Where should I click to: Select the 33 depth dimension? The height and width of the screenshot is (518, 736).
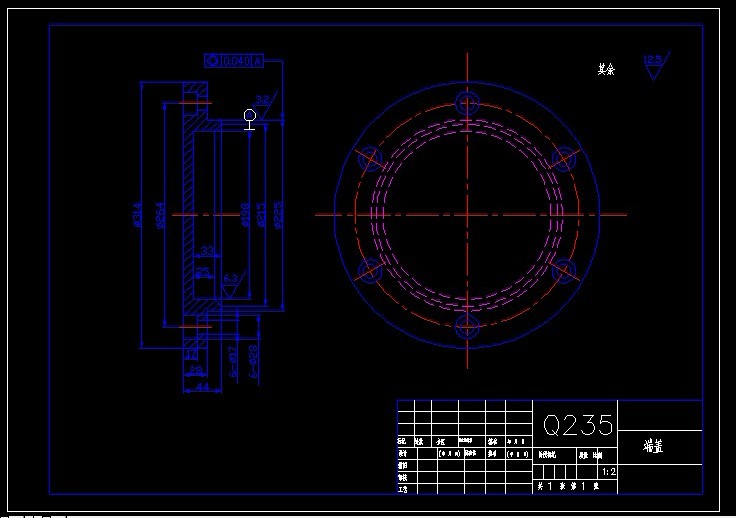(207, 251)
